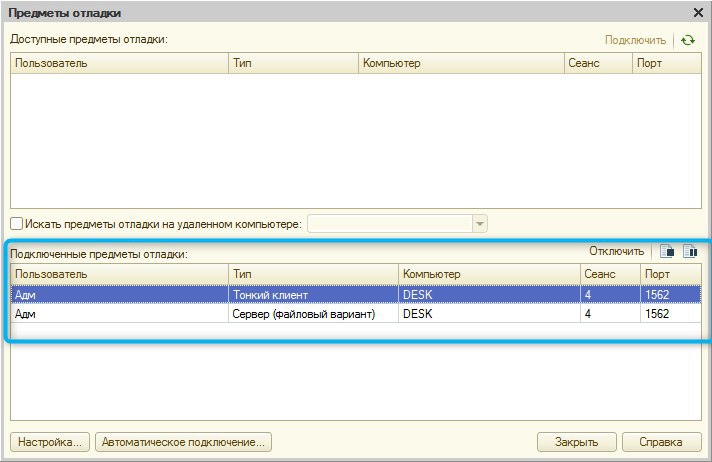Image resolution: width=712 pixels, height=462 pixels.
Task: Sort available items by Пользователь header
Action: coord(119,63)
